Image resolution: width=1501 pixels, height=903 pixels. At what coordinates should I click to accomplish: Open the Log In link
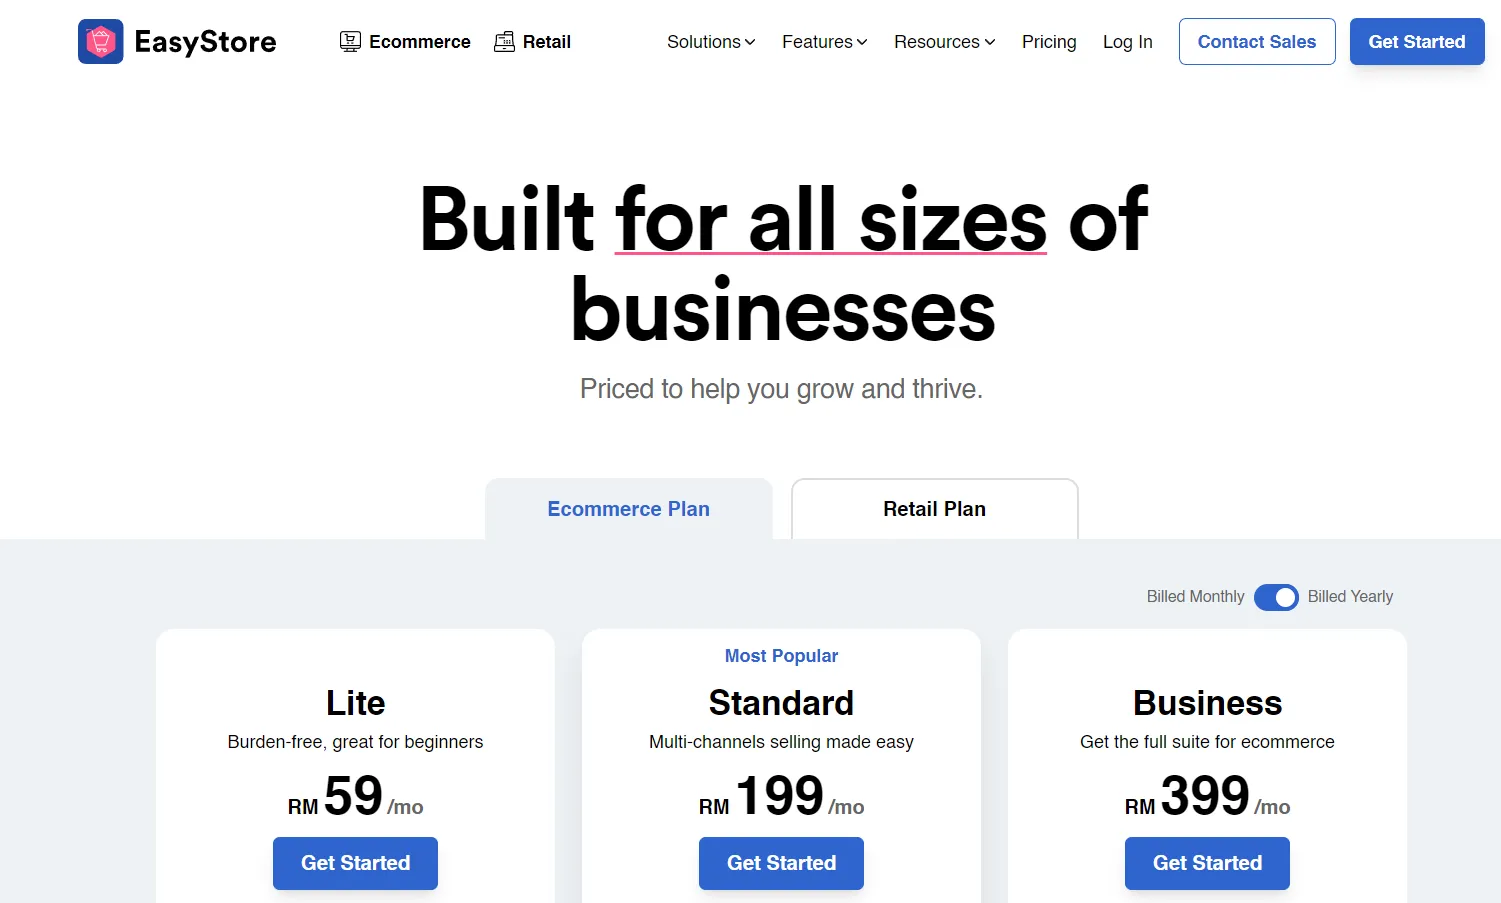click(1128, 42)
